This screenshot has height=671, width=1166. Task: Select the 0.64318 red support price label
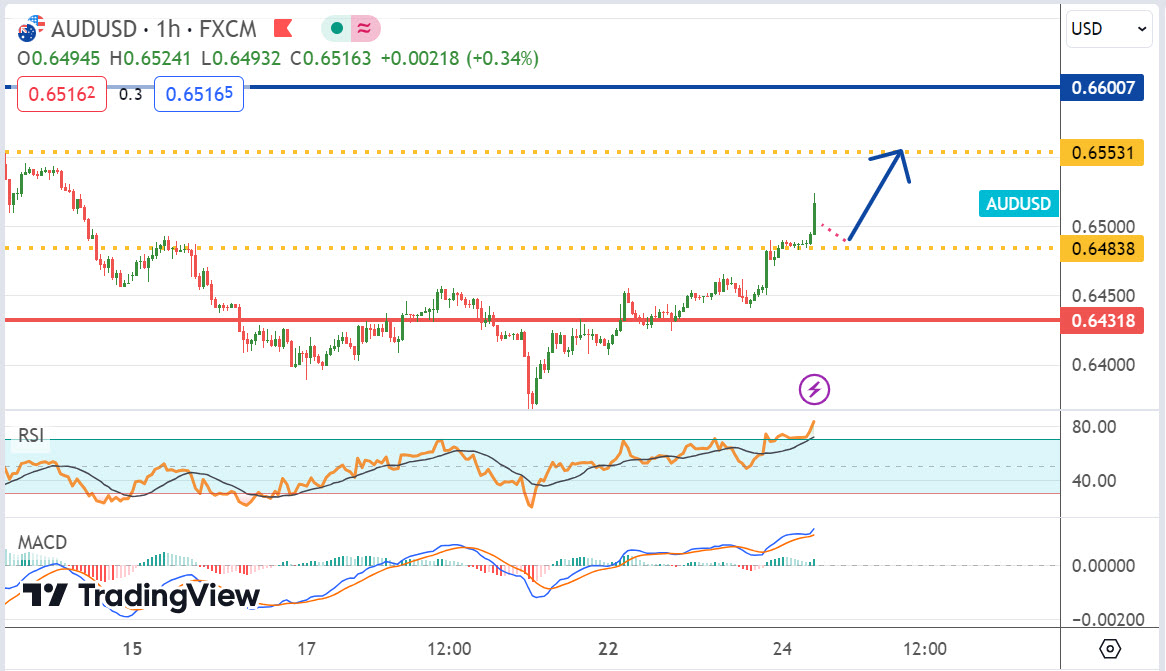[1103, 321]
